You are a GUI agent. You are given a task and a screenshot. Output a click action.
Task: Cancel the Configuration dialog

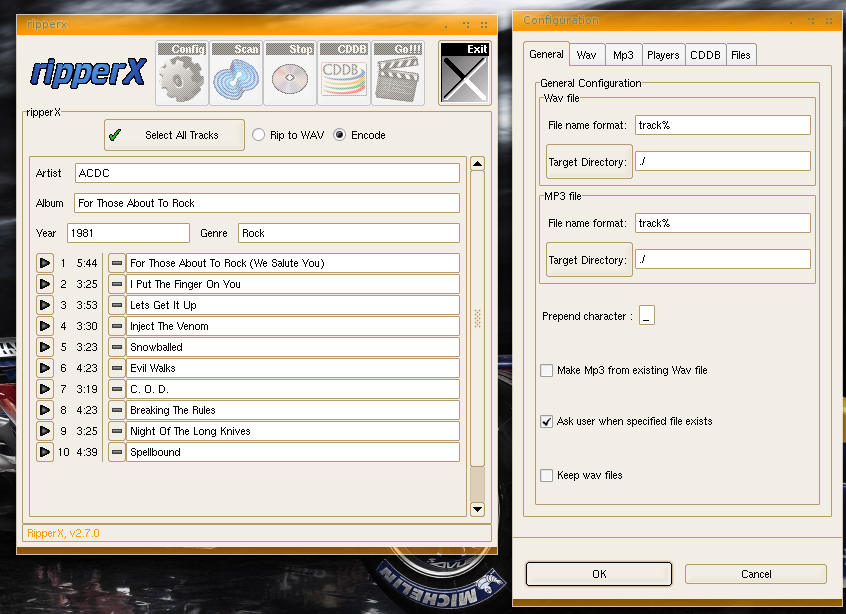(756, 574)
